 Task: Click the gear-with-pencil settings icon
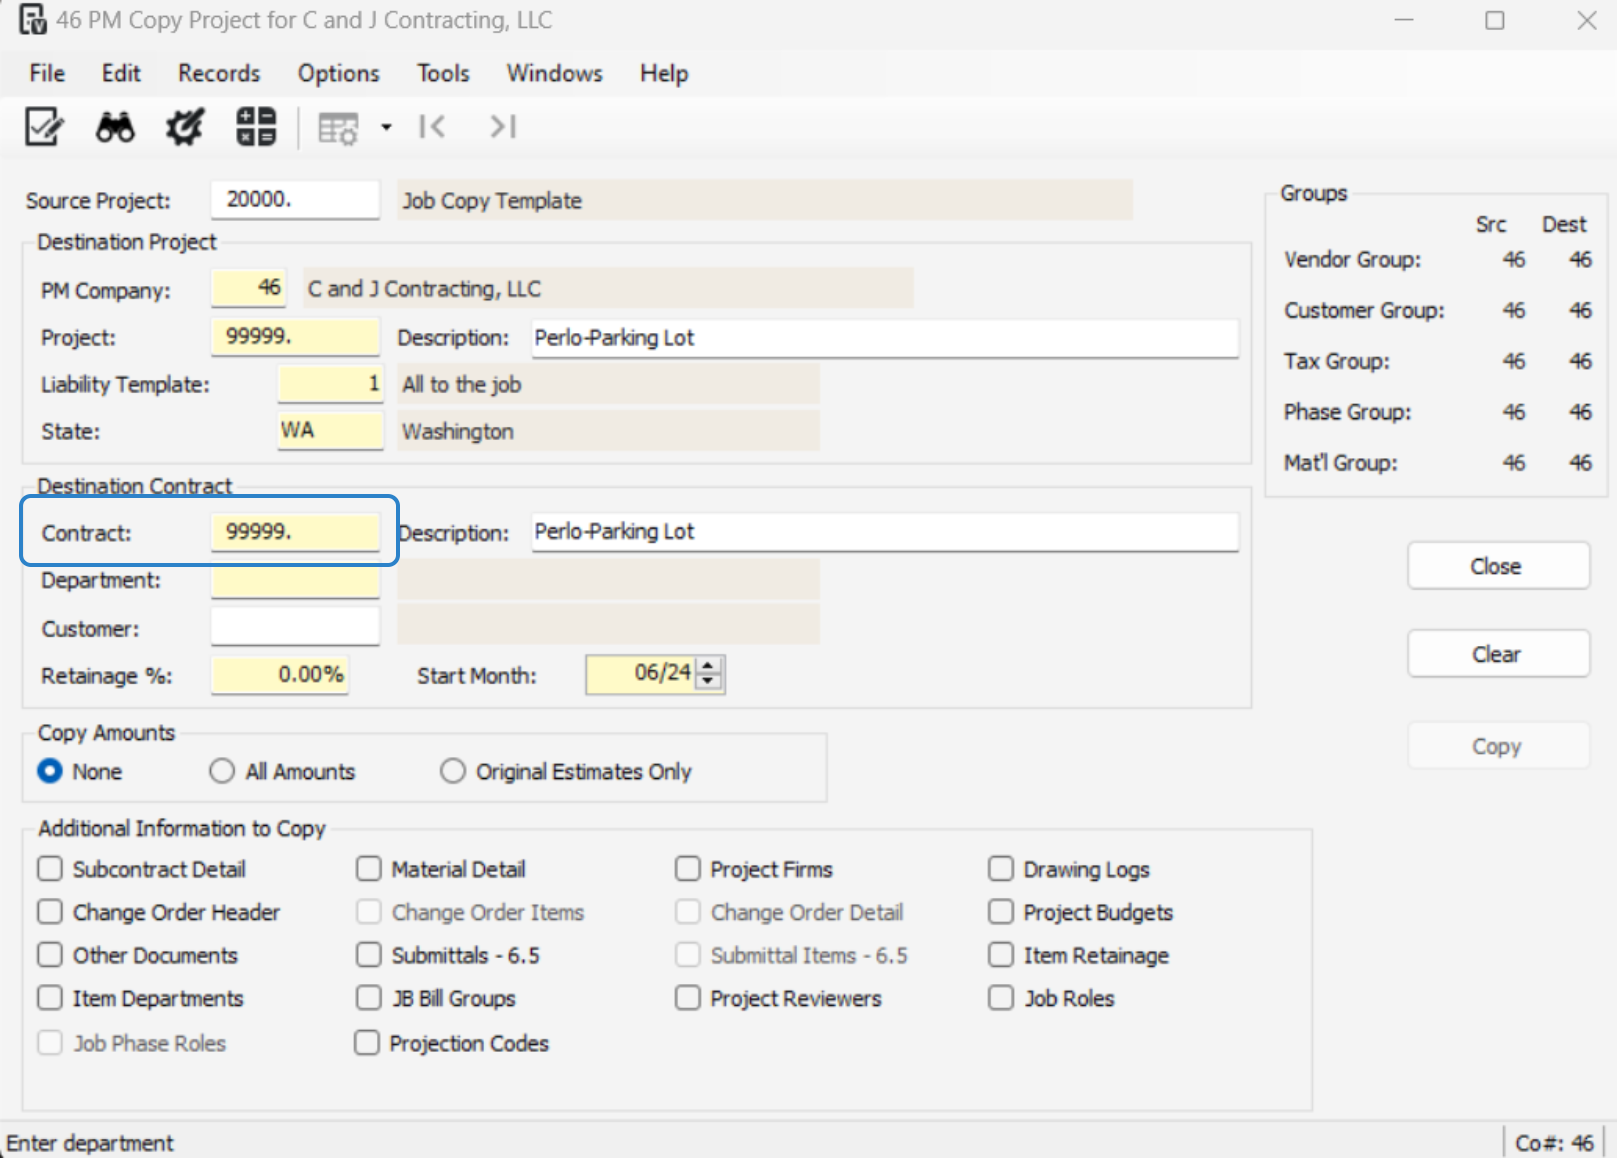pyautogui.click(x=185, y=127)
